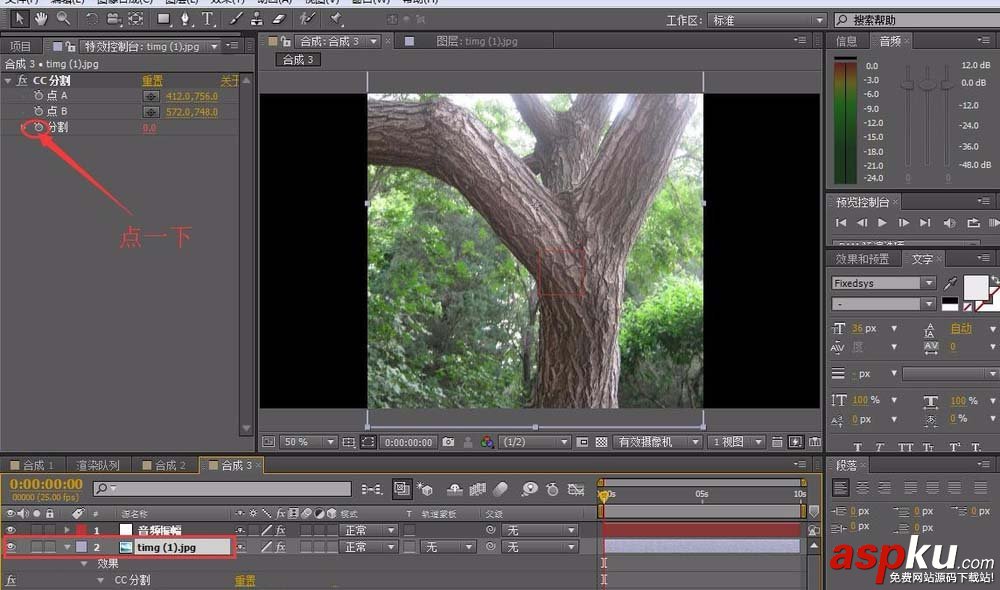Image resolution: width=1000 pixels, height=590 pixels.
Task: Select the Puppet Pin tool
Action: point(336,19)
